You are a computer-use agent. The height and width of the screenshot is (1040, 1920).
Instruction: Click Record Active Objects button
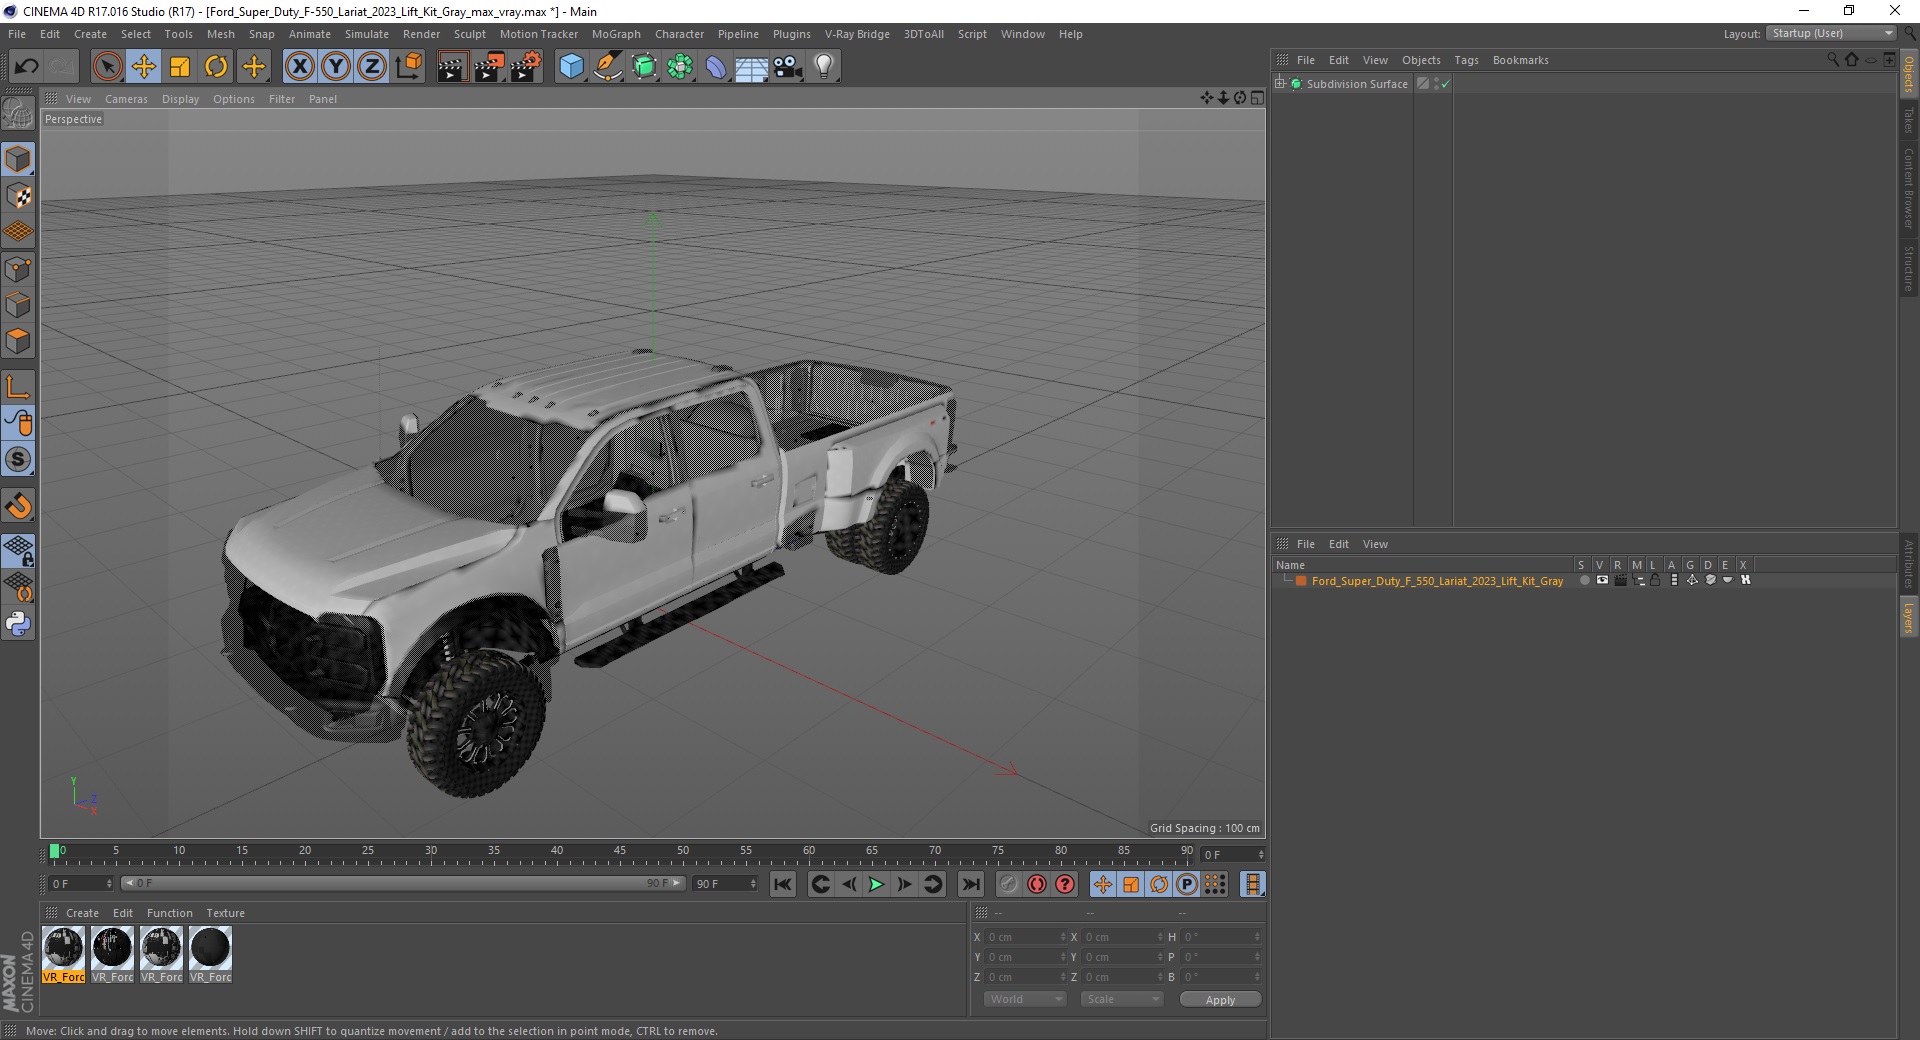1008,884
